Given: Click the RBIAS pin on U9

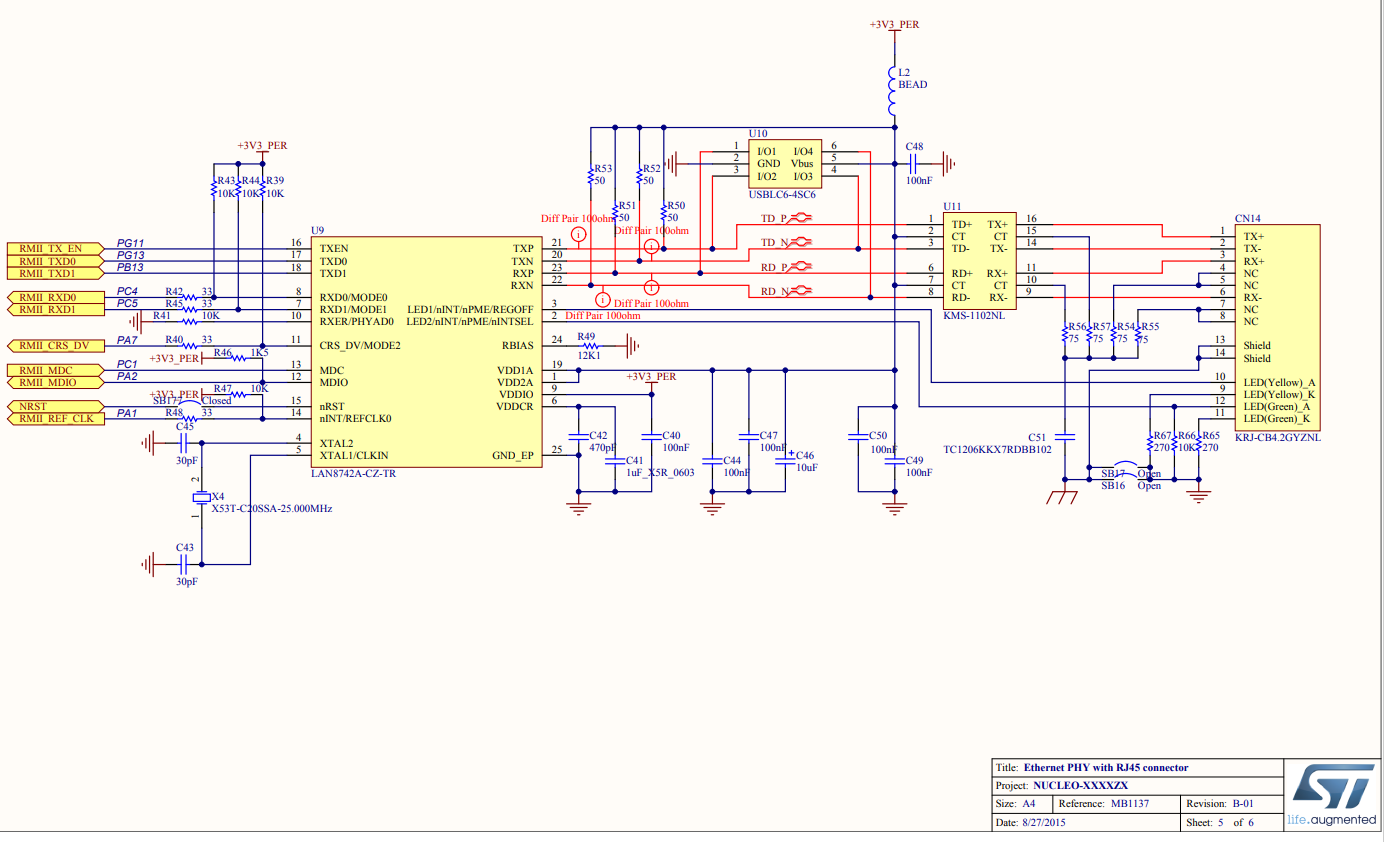Looking at the screenshot, I should coord(516,346).
